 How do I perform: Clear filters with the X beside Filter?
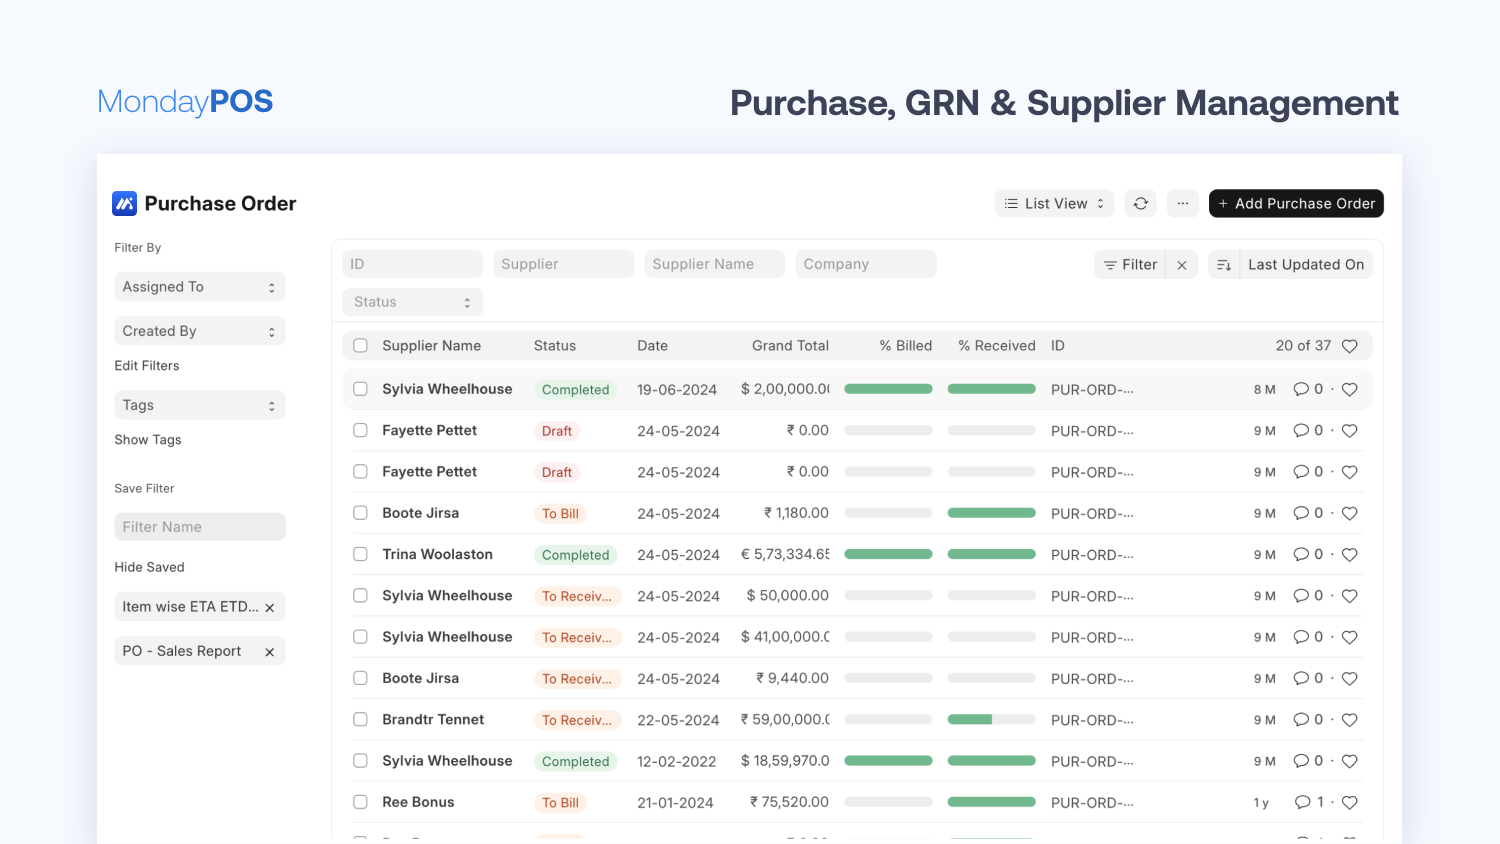click(x=1182, y=265)
